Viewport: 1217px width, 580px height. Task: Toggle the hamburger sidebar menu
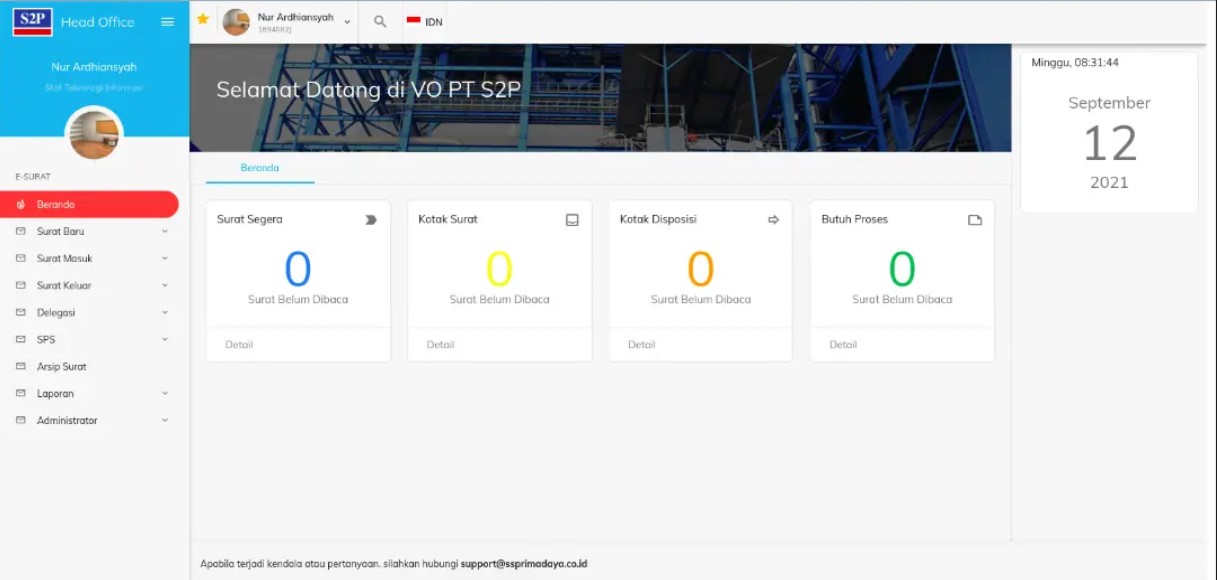167,22
